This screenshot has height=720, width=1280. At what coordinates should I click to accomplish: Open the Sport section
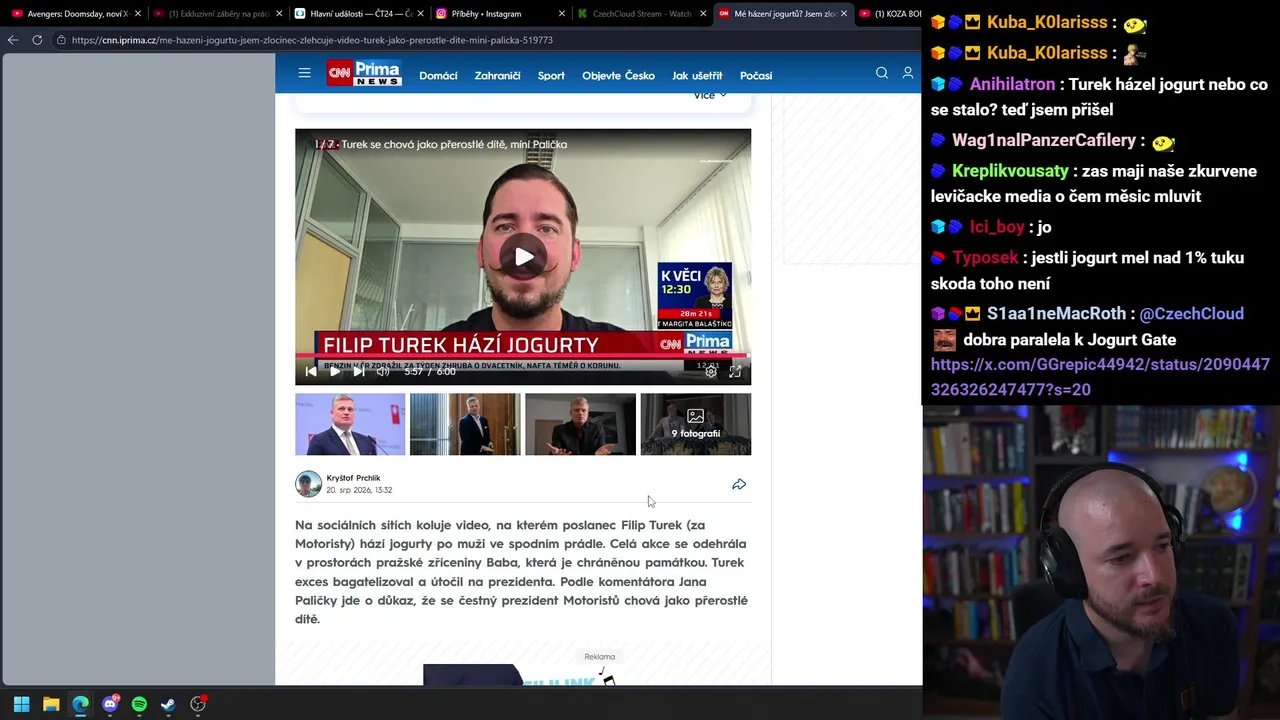tap(551, 76)
